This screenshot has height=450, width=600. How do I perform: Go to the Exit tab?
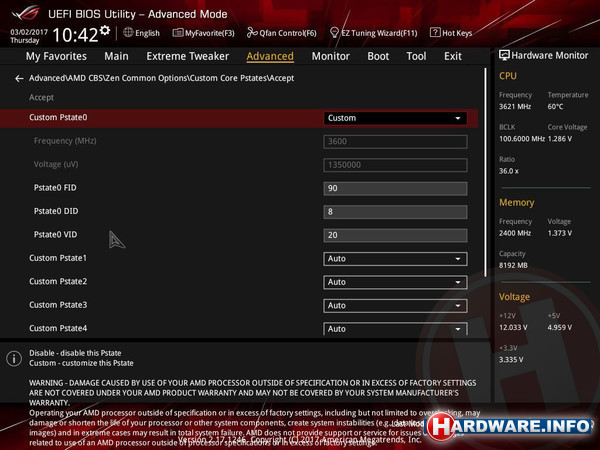(x=453, y=56)
